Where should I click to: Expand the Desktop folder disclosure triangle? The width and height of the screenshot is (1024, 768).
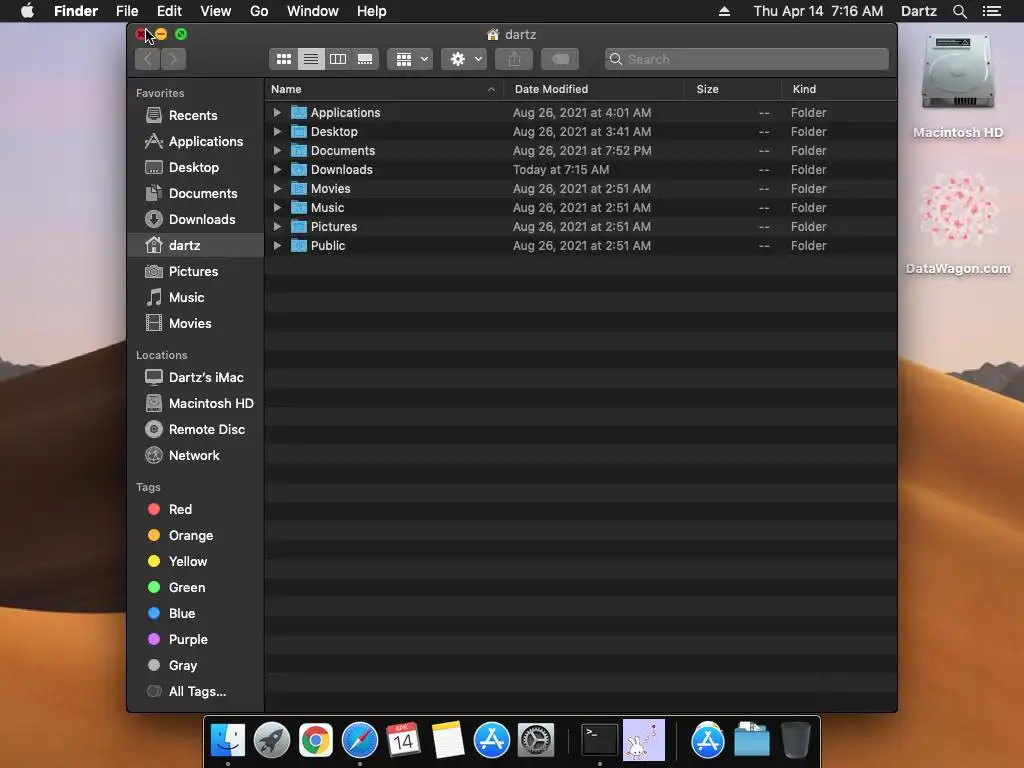point(277,131)
